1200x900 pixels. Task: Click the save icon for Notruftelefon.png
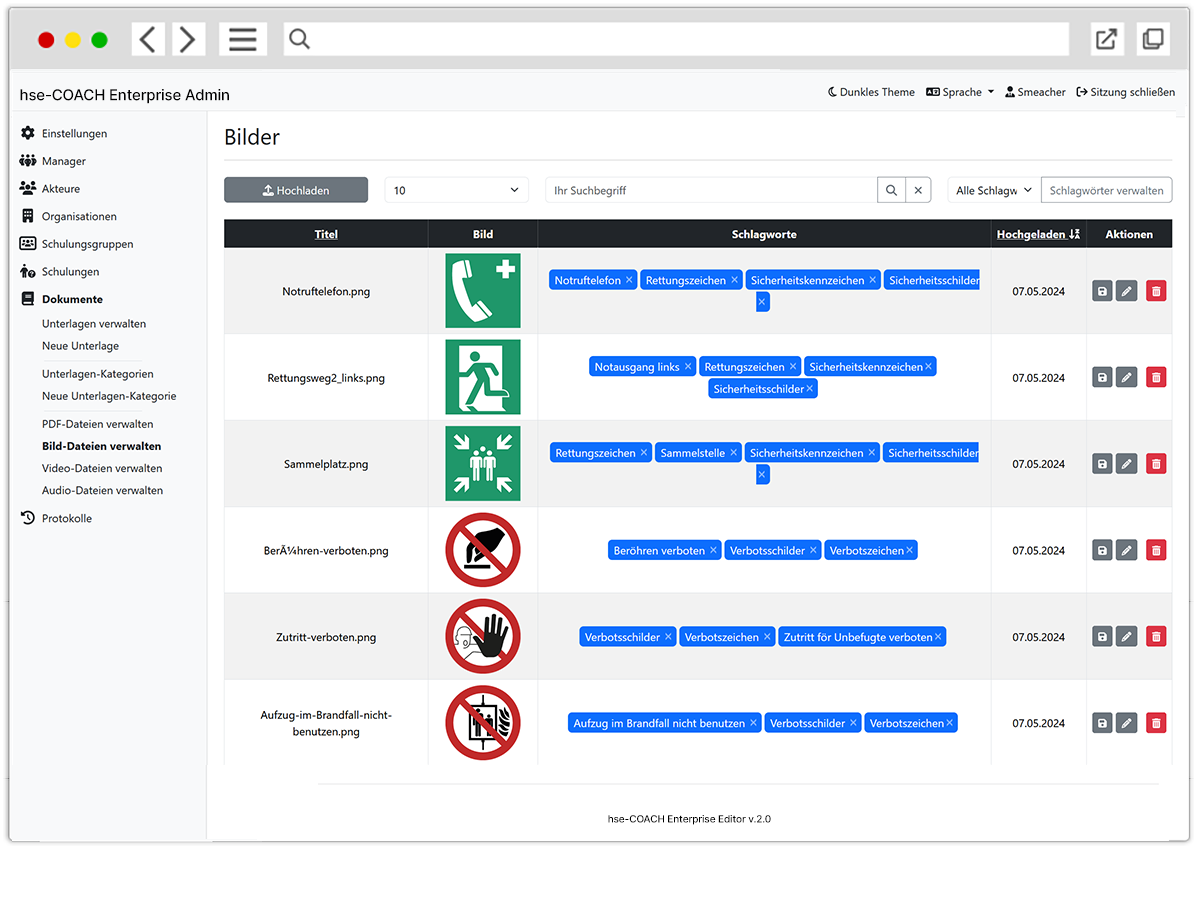[x=1102, y=291]
